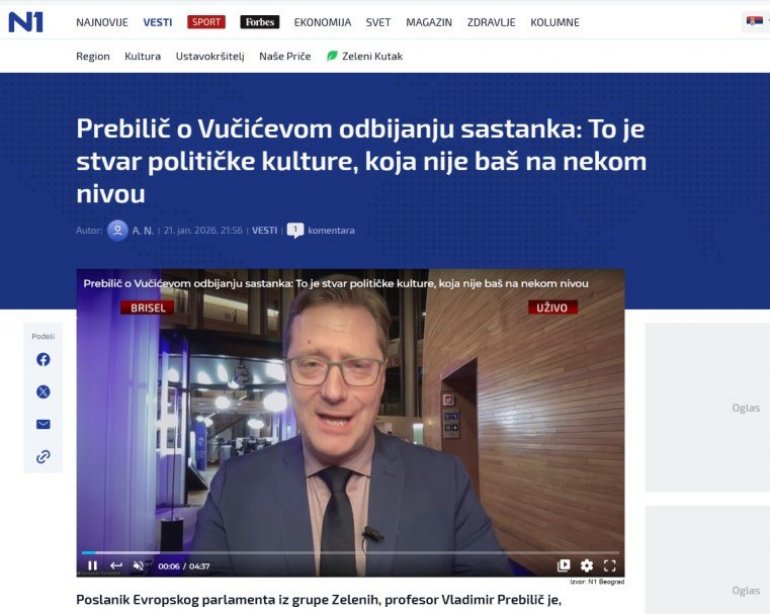Open the Serbian flag language selector
Screen dimensions: 770x614
pos(754,21)
